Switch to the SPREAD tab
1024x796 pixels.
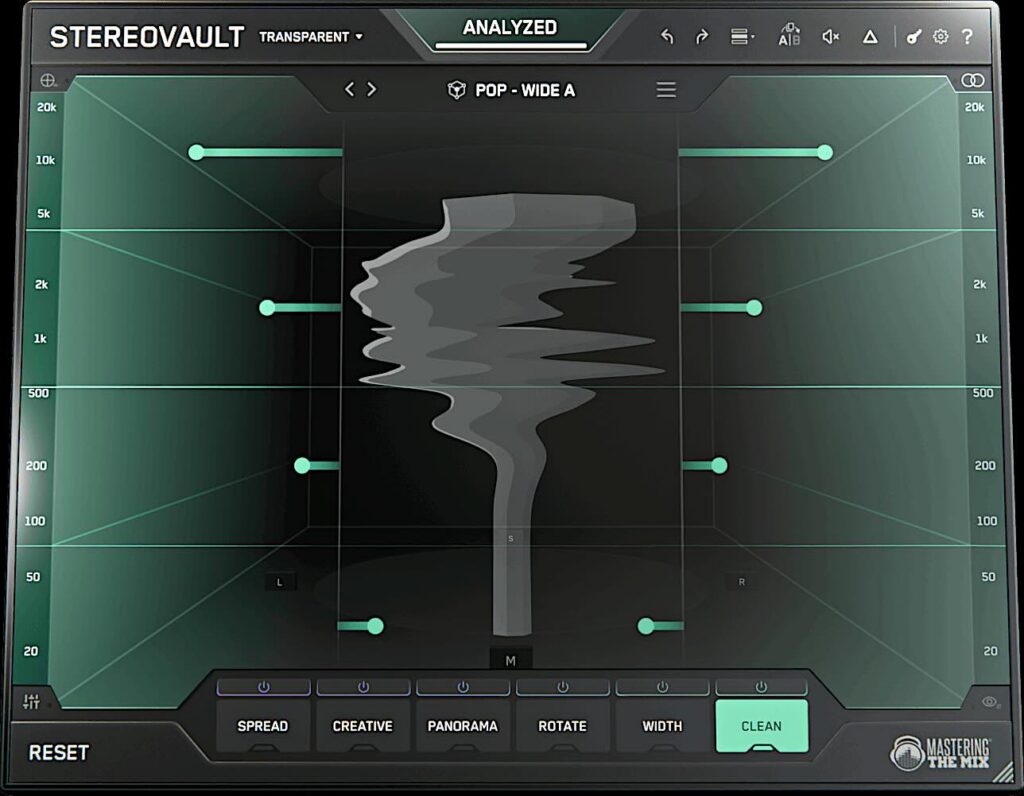[263, 726]
